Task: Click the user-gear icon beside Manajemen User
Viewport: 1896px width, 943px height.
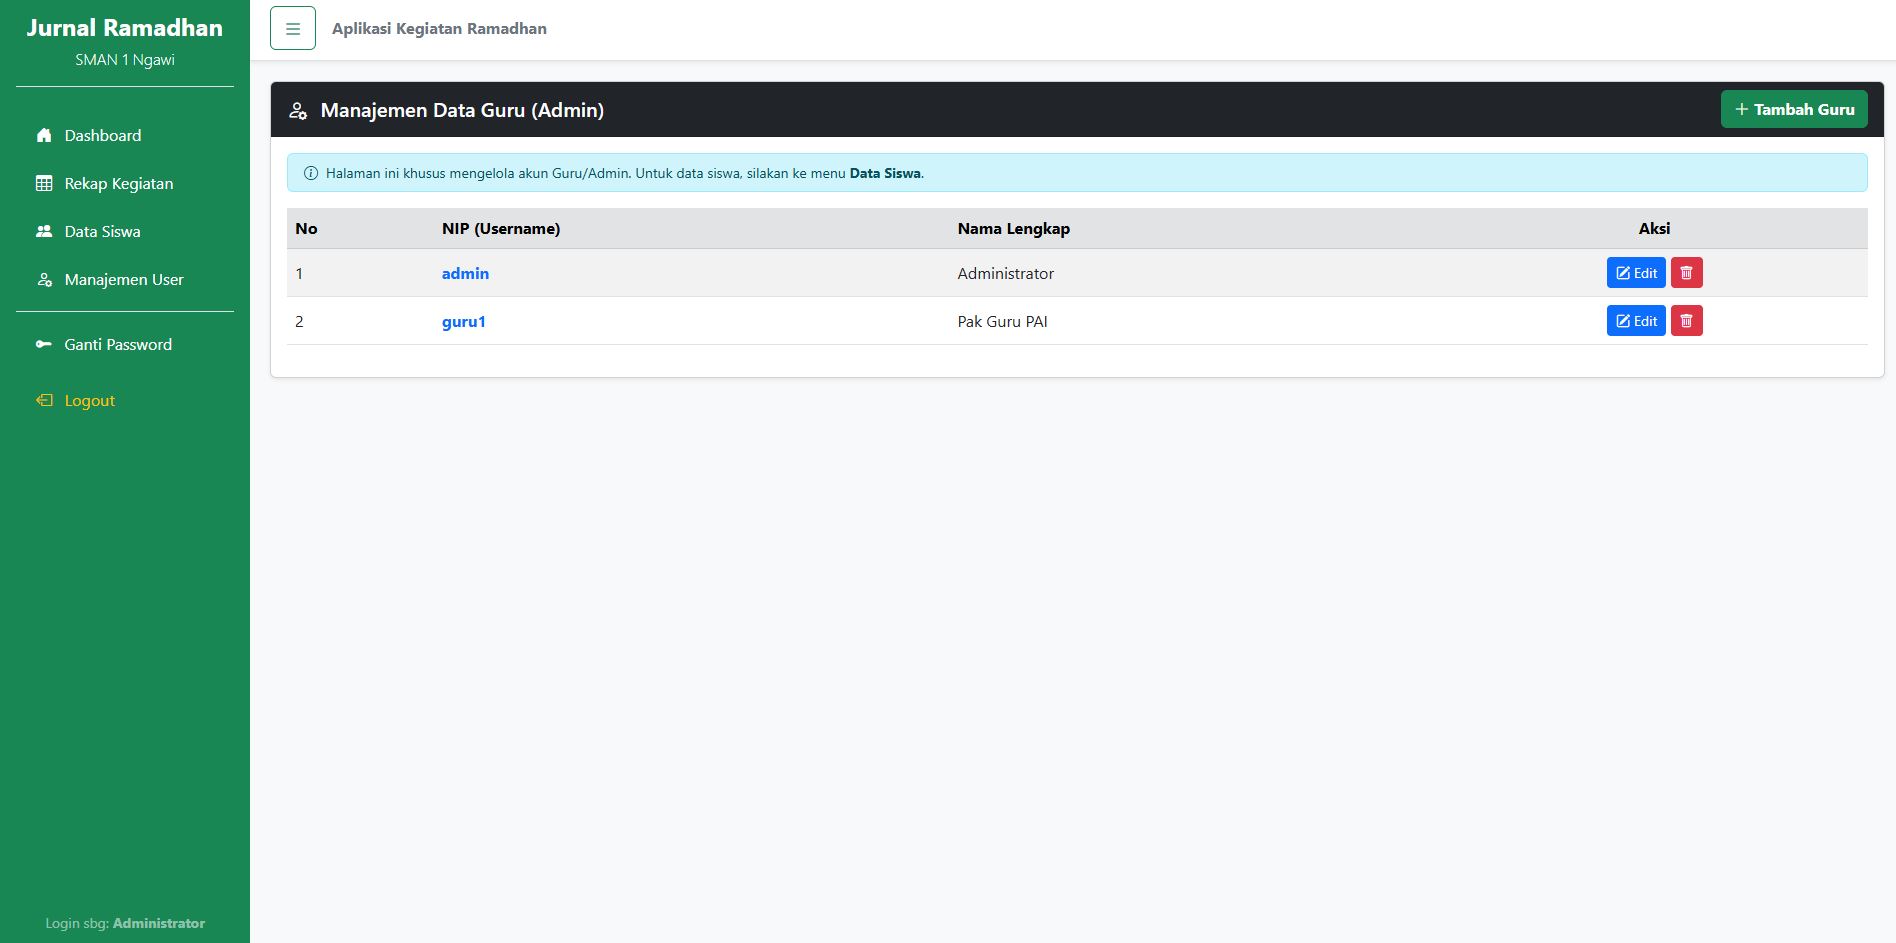Action: (44, 280)
